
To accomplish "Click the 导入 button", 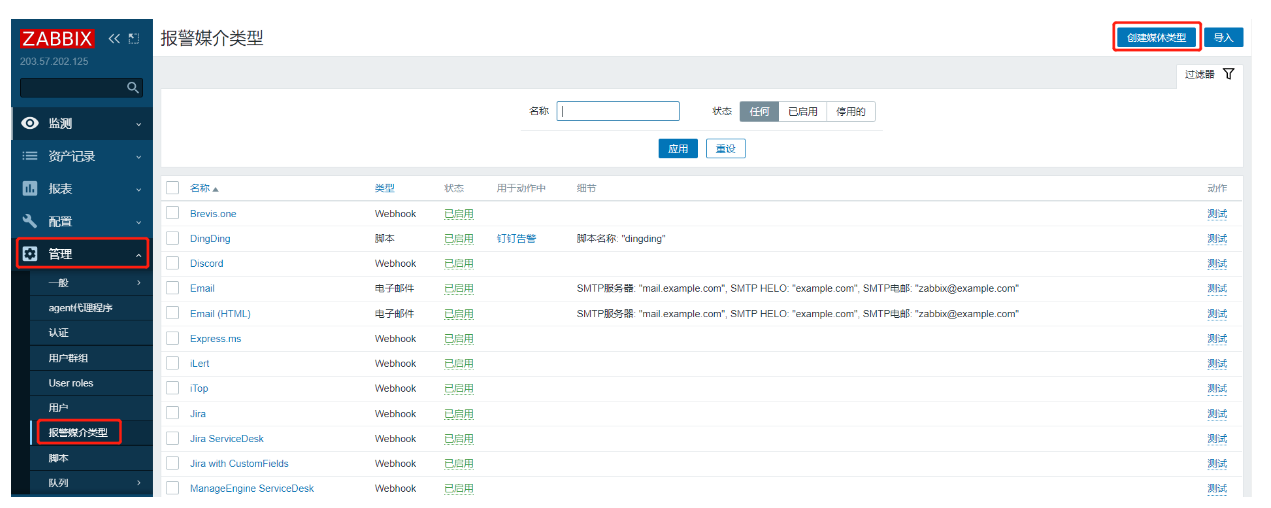I will (1223, 37).
